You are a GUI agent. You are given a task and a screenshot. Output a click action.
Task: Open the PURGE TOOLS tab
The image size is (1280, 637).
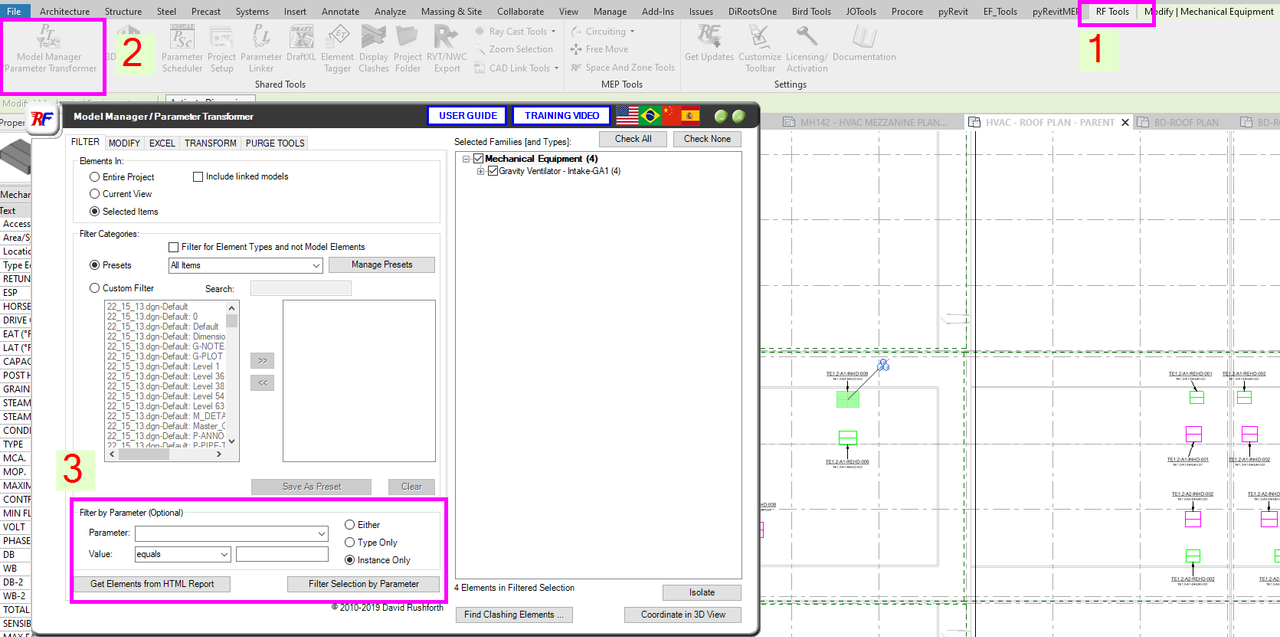(275, 143)
